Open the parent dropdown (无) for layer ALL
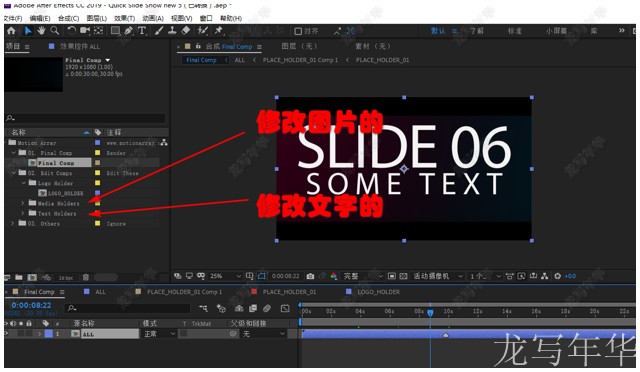Viewport: 640px width, 372px height. point(263,334)
